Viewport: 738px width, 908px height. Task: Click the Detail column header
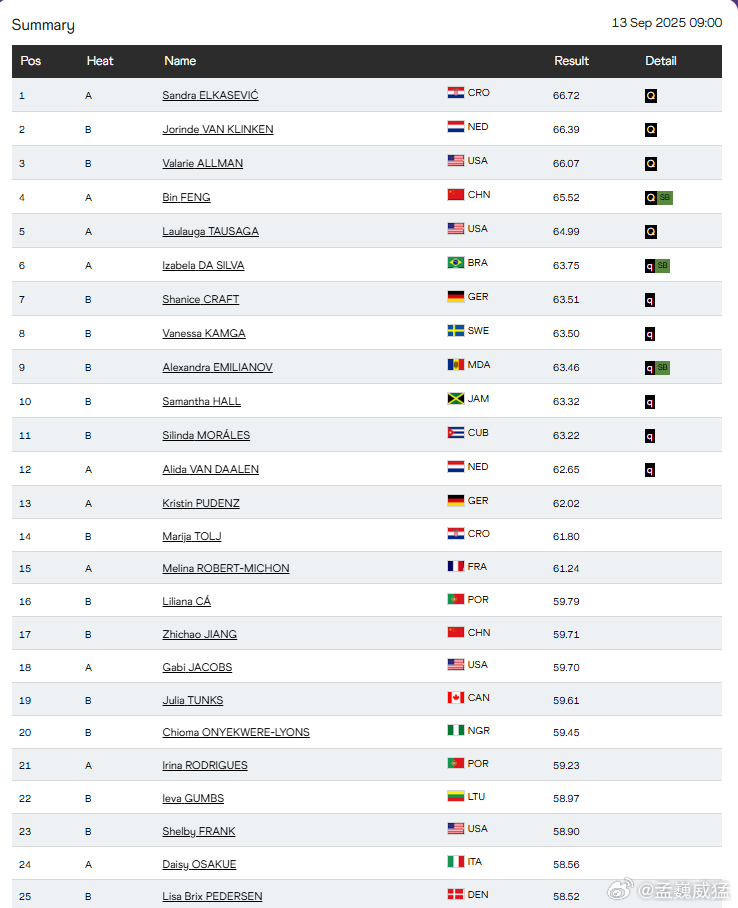[661, 61]
